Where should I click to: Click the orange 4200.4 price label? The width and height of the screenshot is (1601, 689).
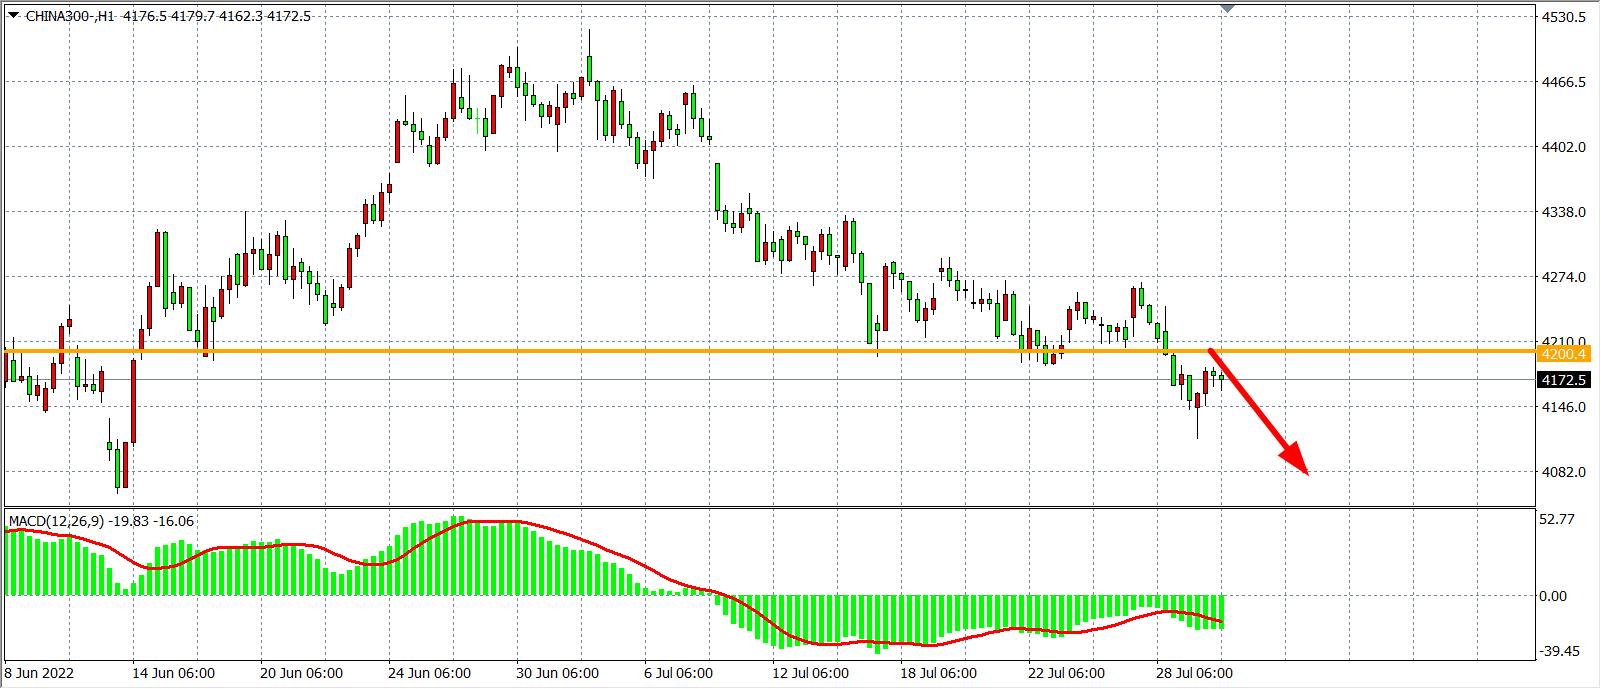click(1564, 354)
